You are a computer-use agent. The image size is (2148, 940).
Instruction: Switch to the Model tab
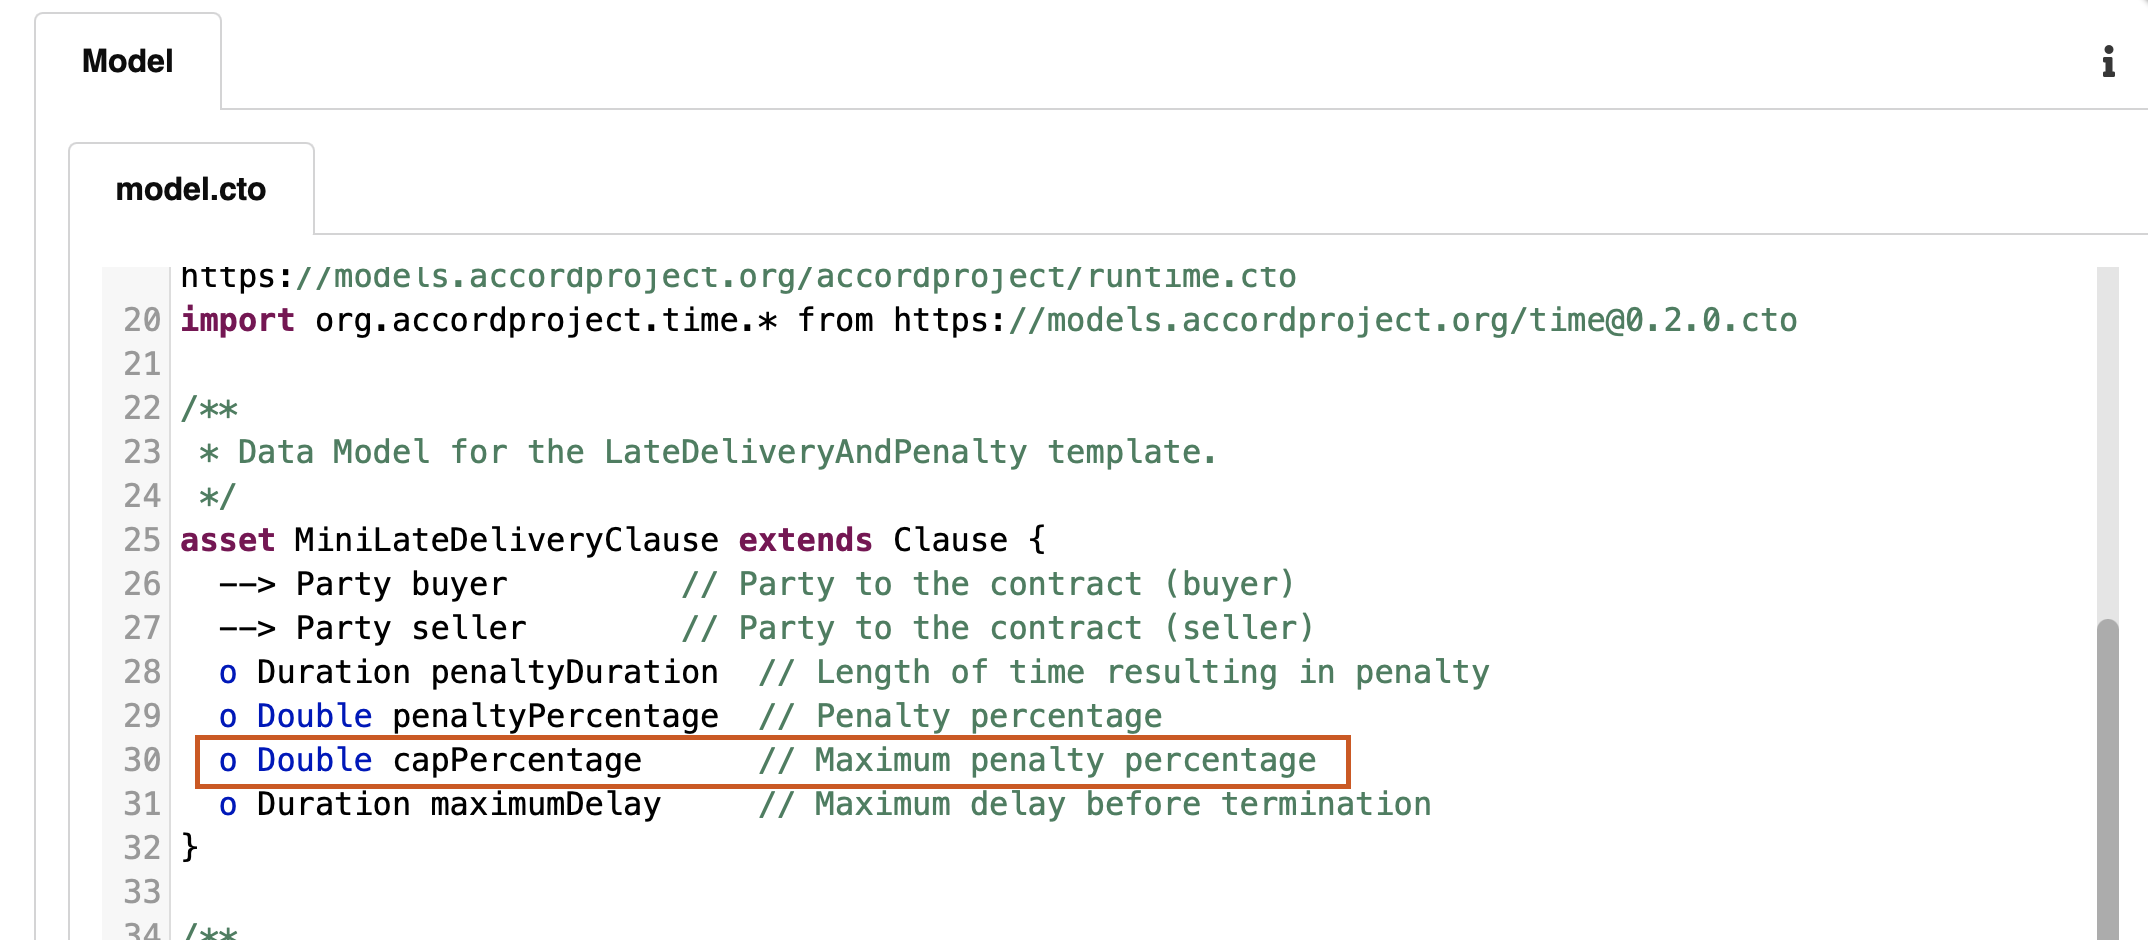pyautogui.click(x=127, y=62)
